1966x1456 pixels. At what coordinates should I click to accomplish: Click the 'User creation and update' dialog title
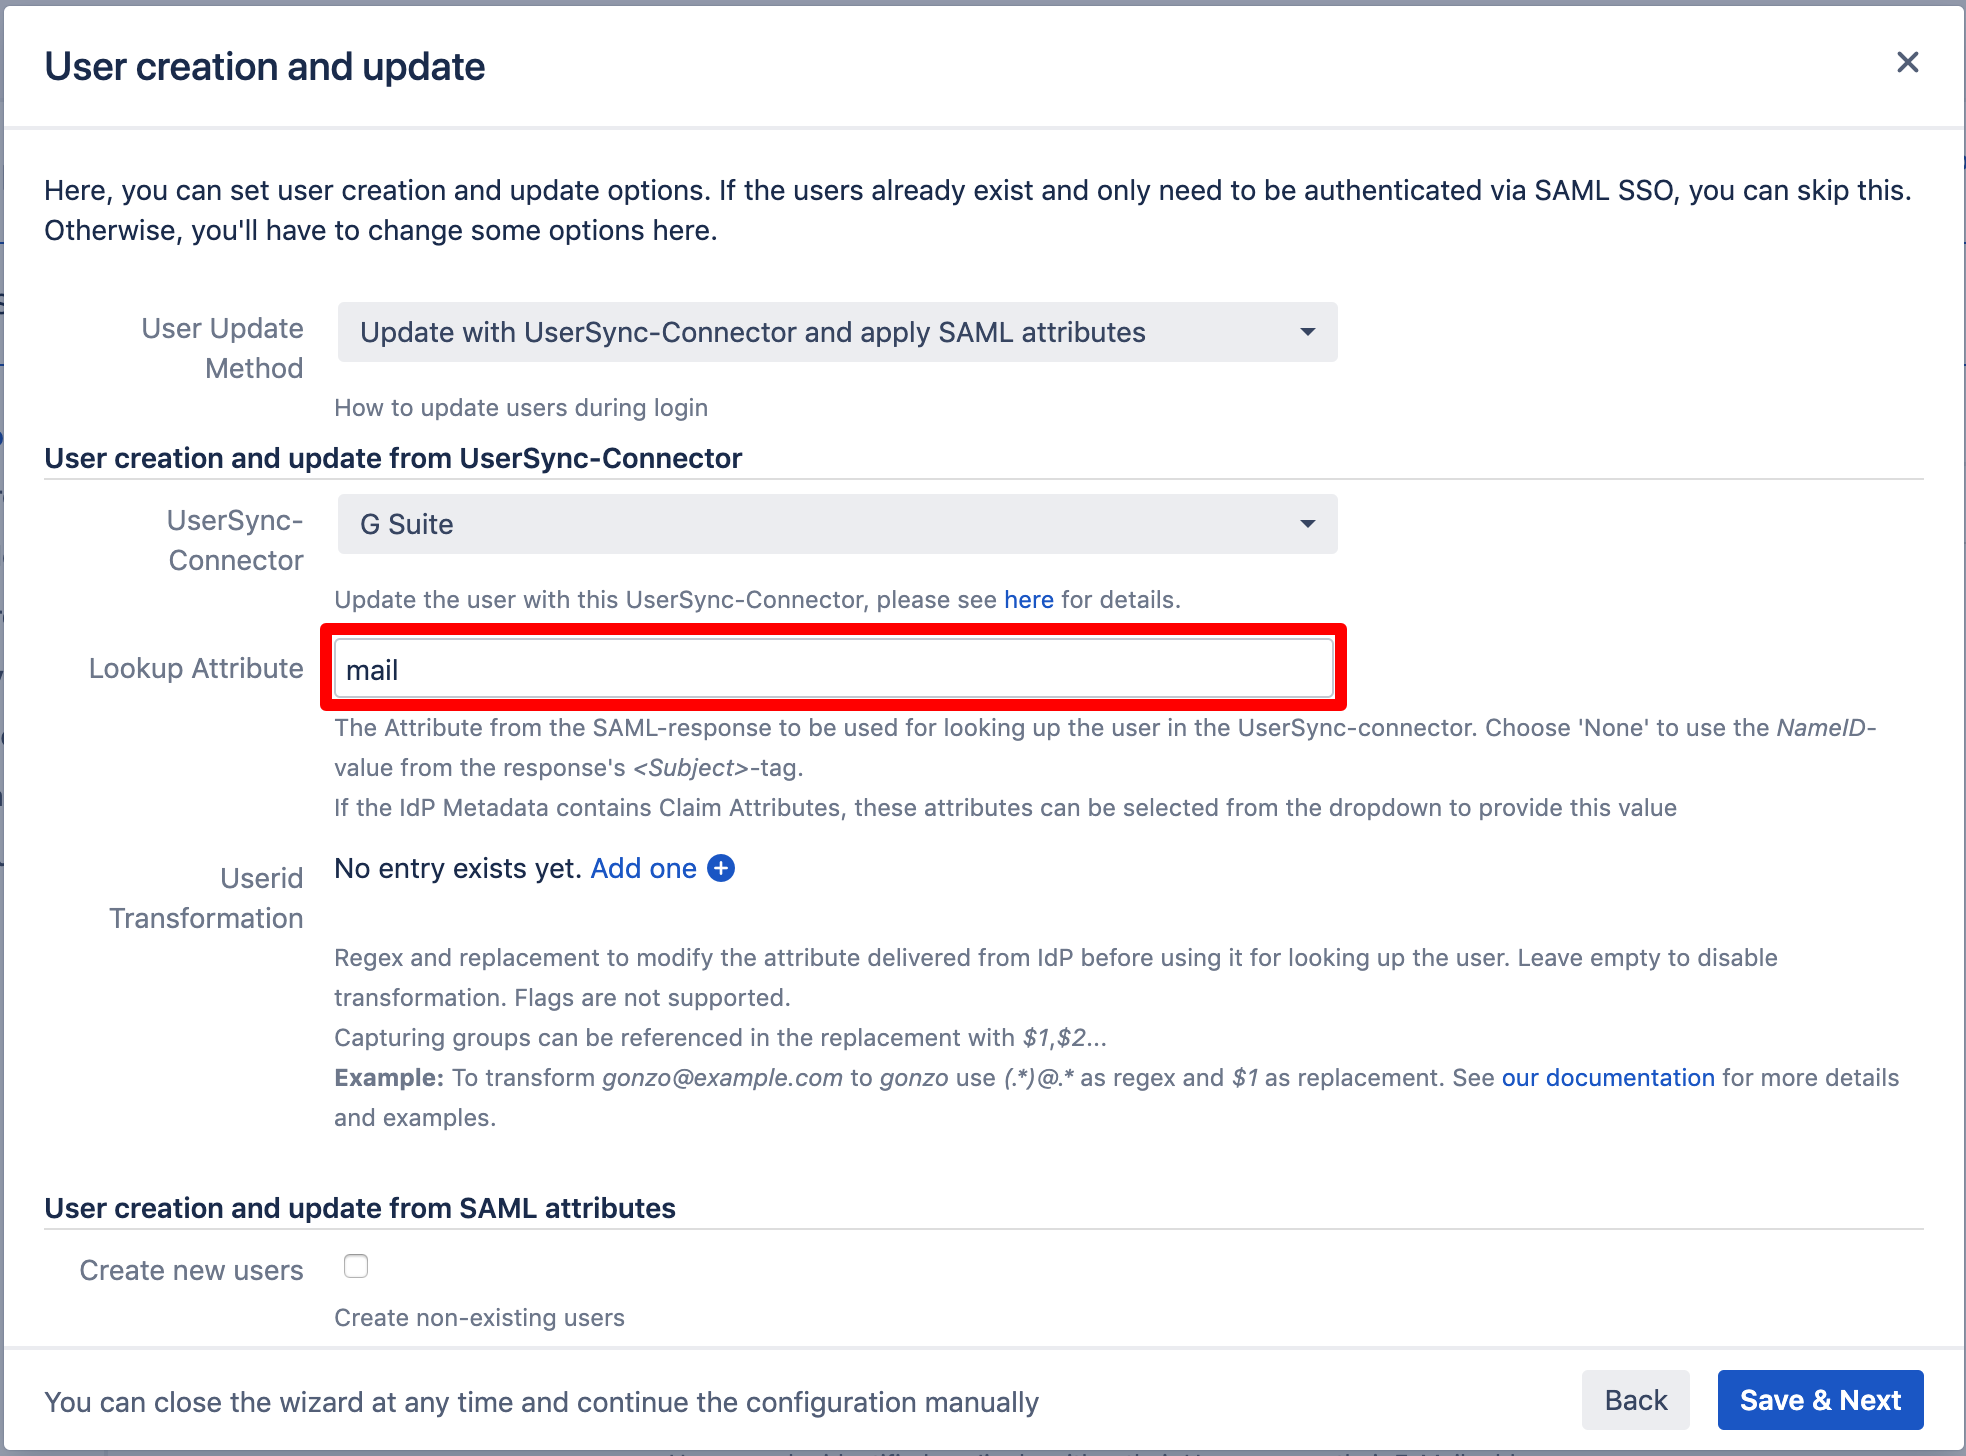[265, 67]
